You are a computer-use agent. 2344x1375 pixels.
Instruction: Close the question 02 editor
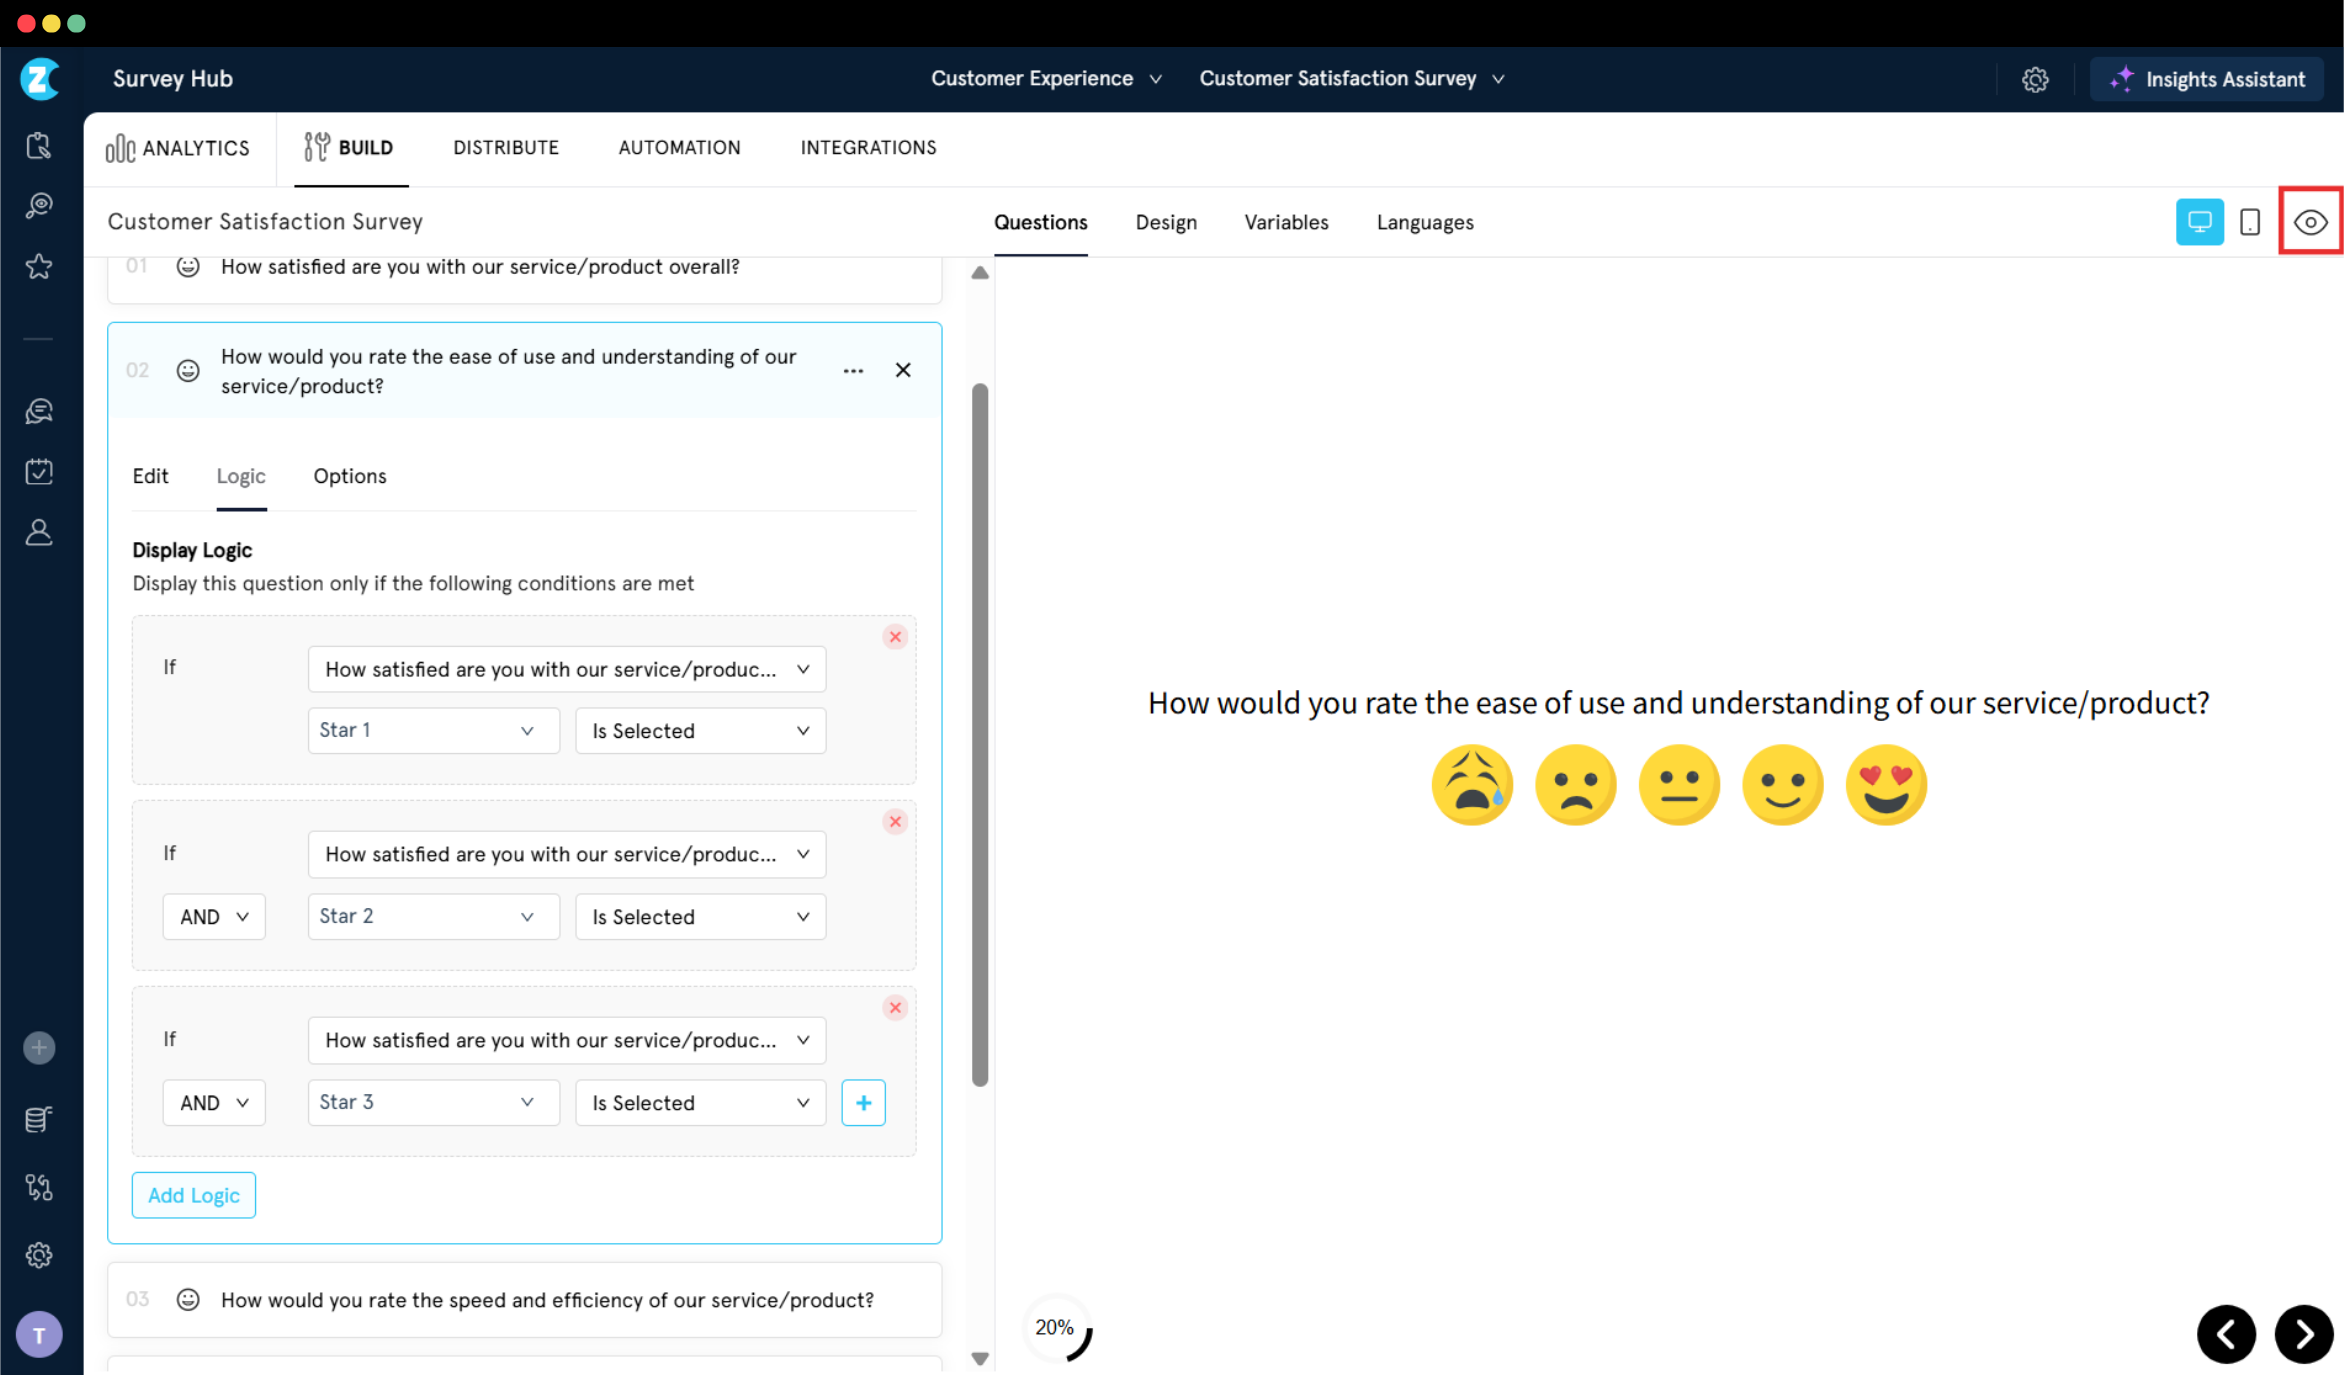903,371
